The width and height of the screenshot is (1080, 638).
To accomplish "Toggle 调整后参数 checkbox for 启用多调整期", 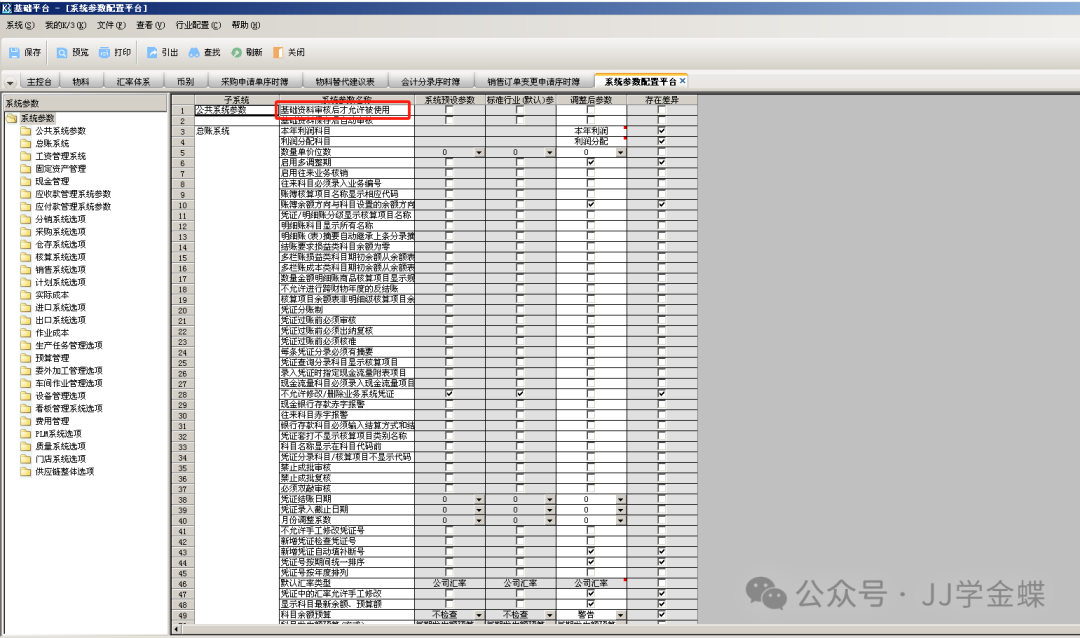I will pyautogui.click(x=591, y=162).
